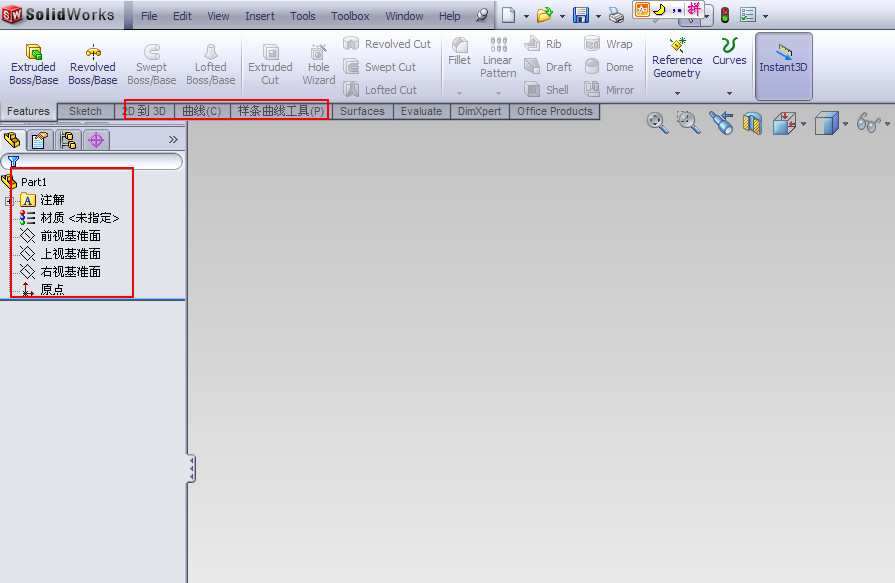
Task: Click the Revolved Cut tool
Action: point(387,44)
